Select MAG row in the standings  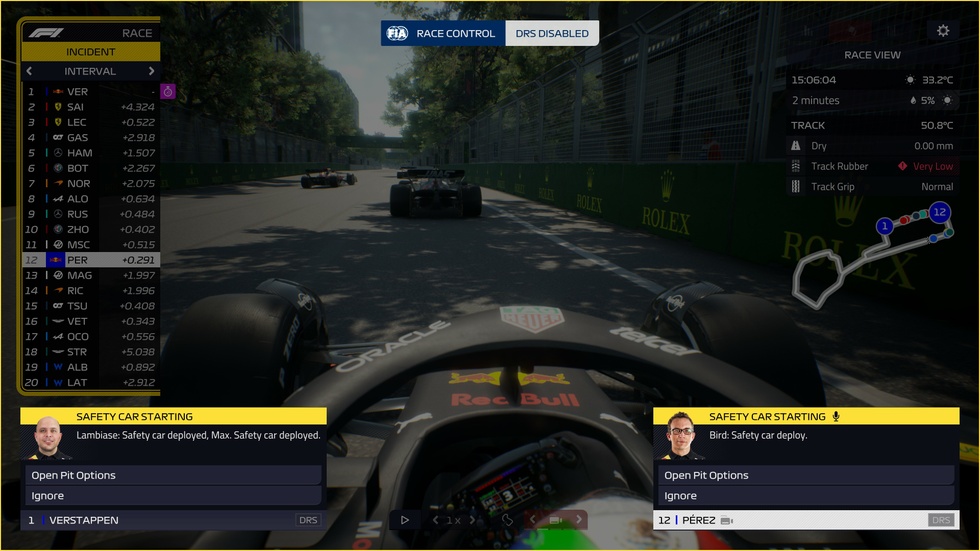click(91, 276)
